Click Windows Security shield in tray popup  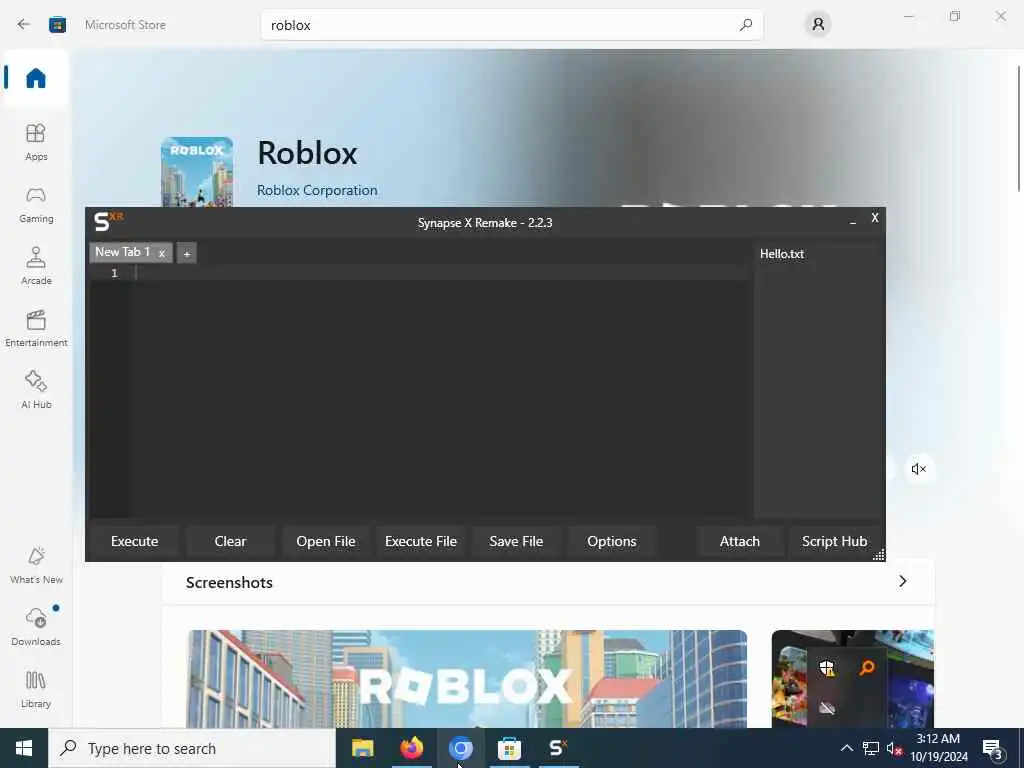pos(827,668)
